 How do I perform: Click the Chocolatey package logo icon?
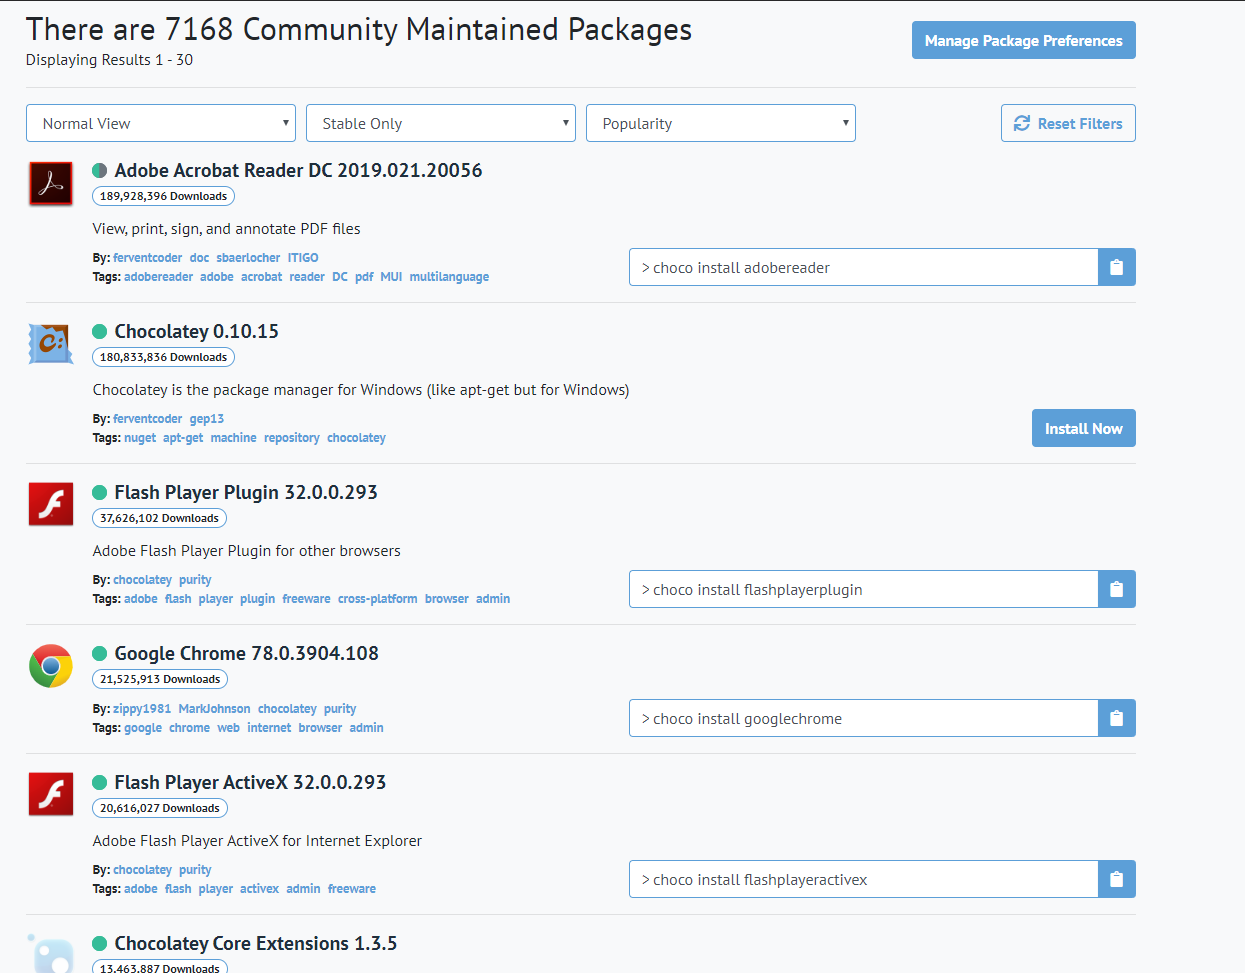[x=51, y=345]
